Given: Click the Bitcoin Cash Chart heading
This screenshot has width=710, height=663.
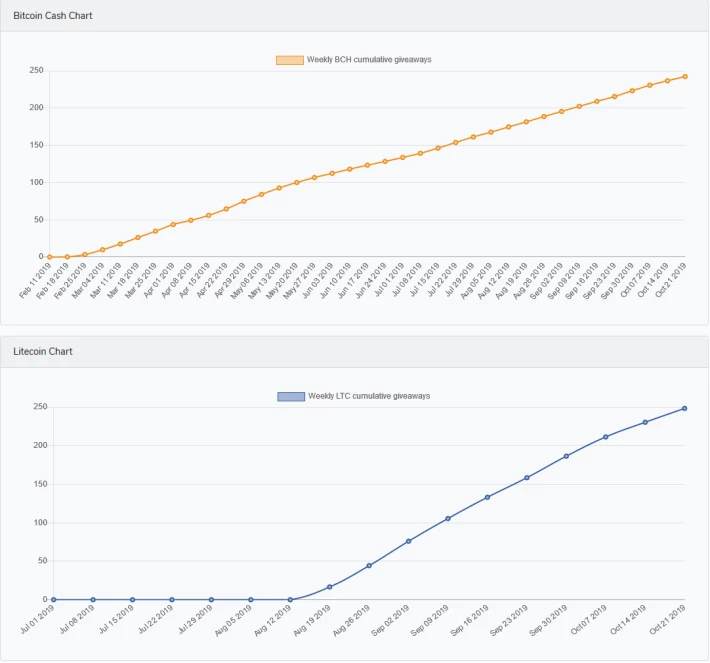Looking at the screenshot, I should [x=53, y=15].
